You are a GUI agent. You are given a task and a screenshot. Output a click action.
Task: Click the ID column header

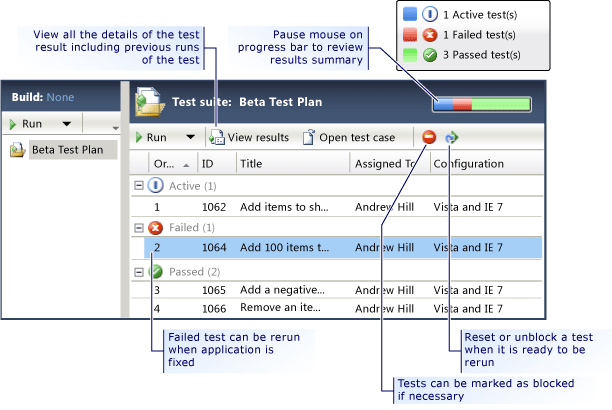217,164
